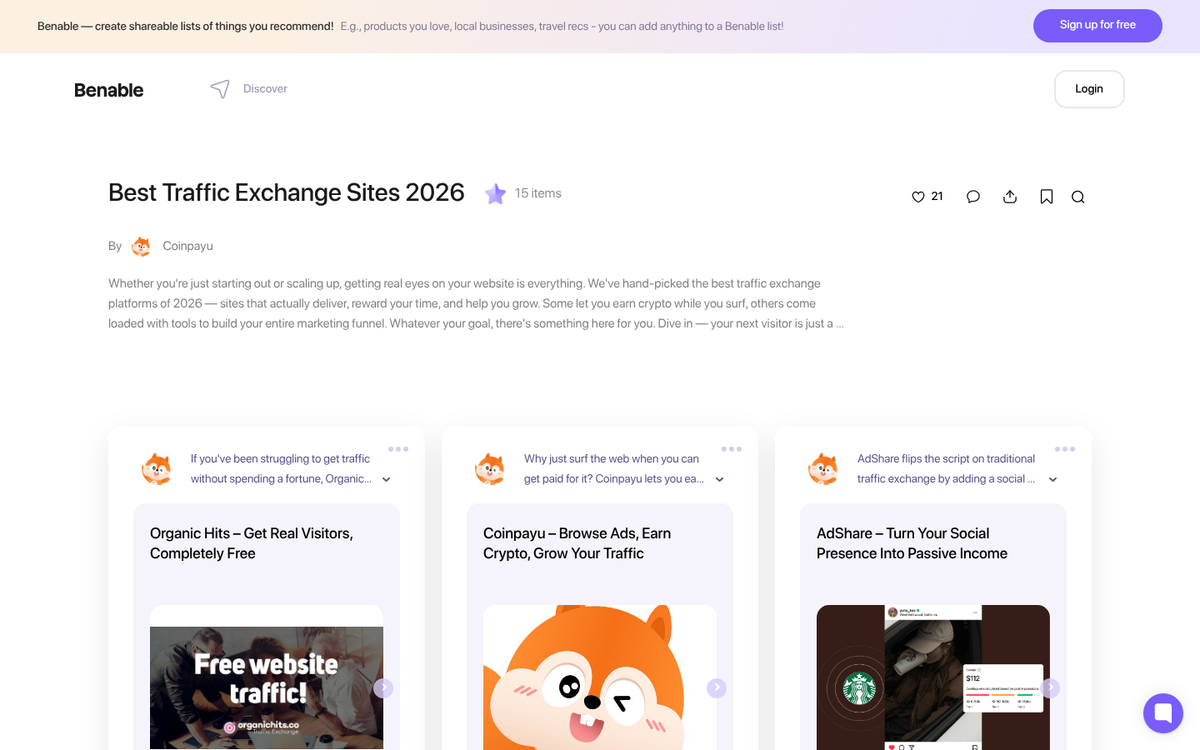Click the share list icon

[x=1010, y=197]
